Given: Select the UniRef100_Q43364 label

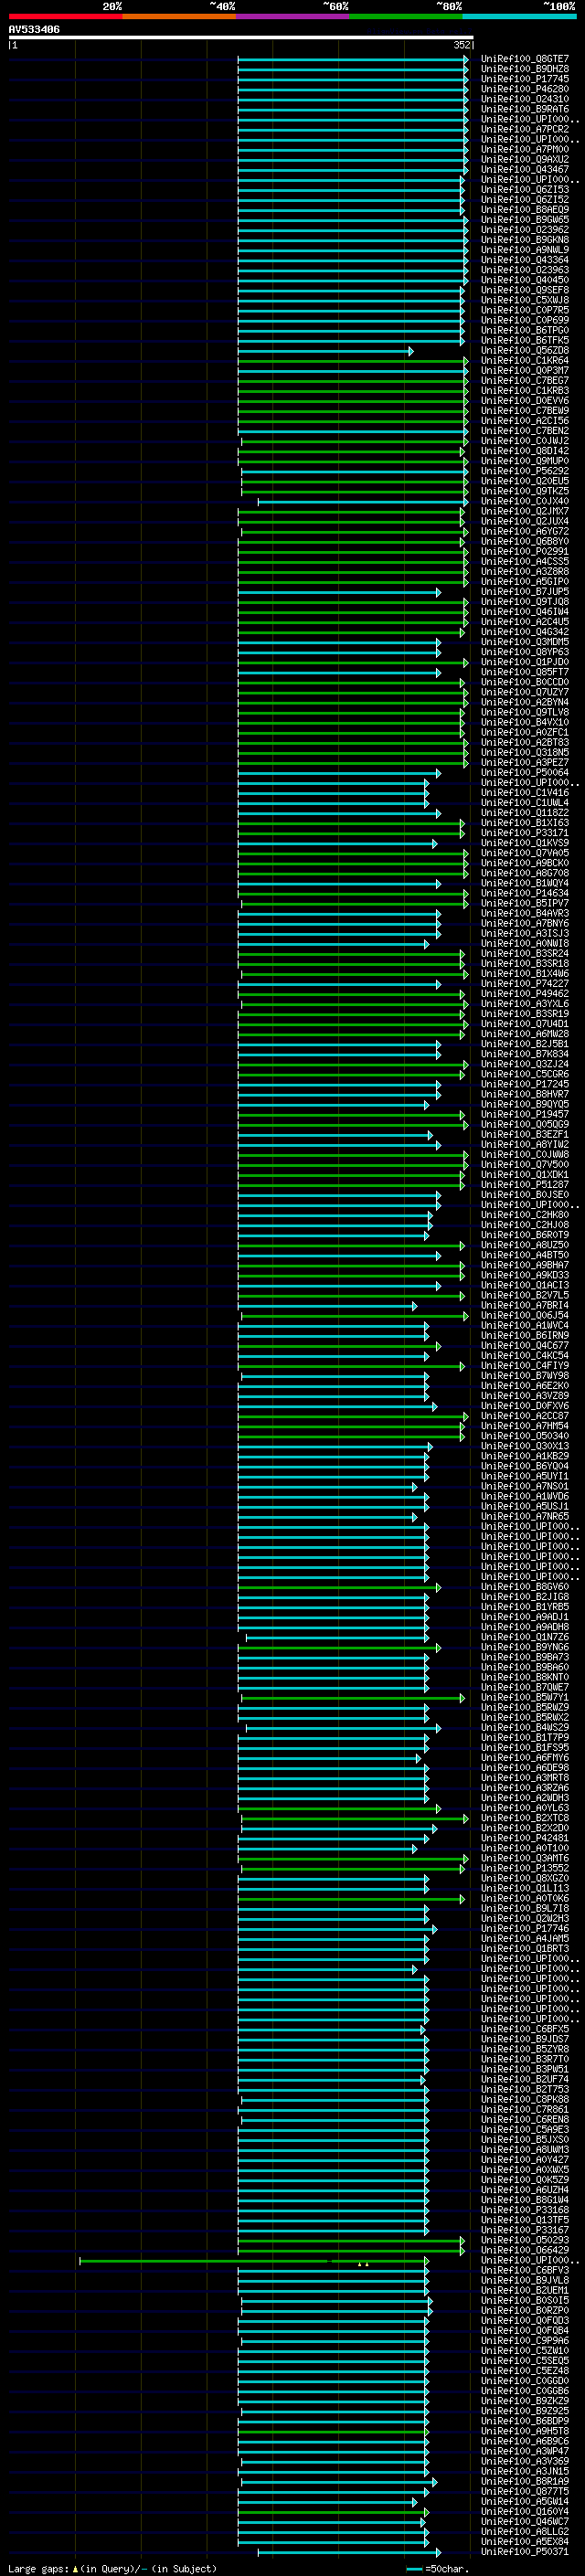Looking at the screenshot, I should (525, 260).
